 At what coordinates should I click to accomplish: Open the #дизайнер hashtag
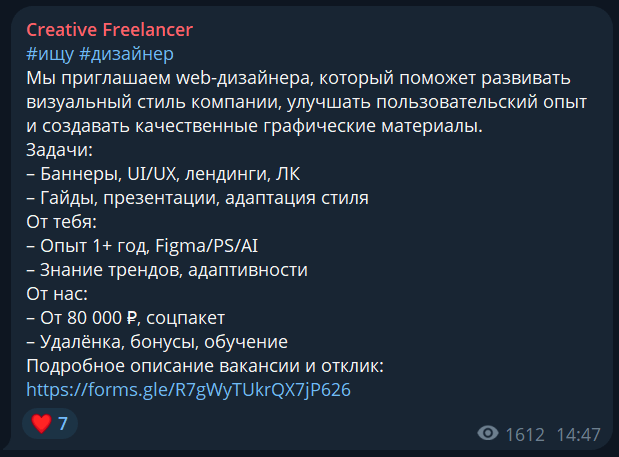[x=126, y=54]
